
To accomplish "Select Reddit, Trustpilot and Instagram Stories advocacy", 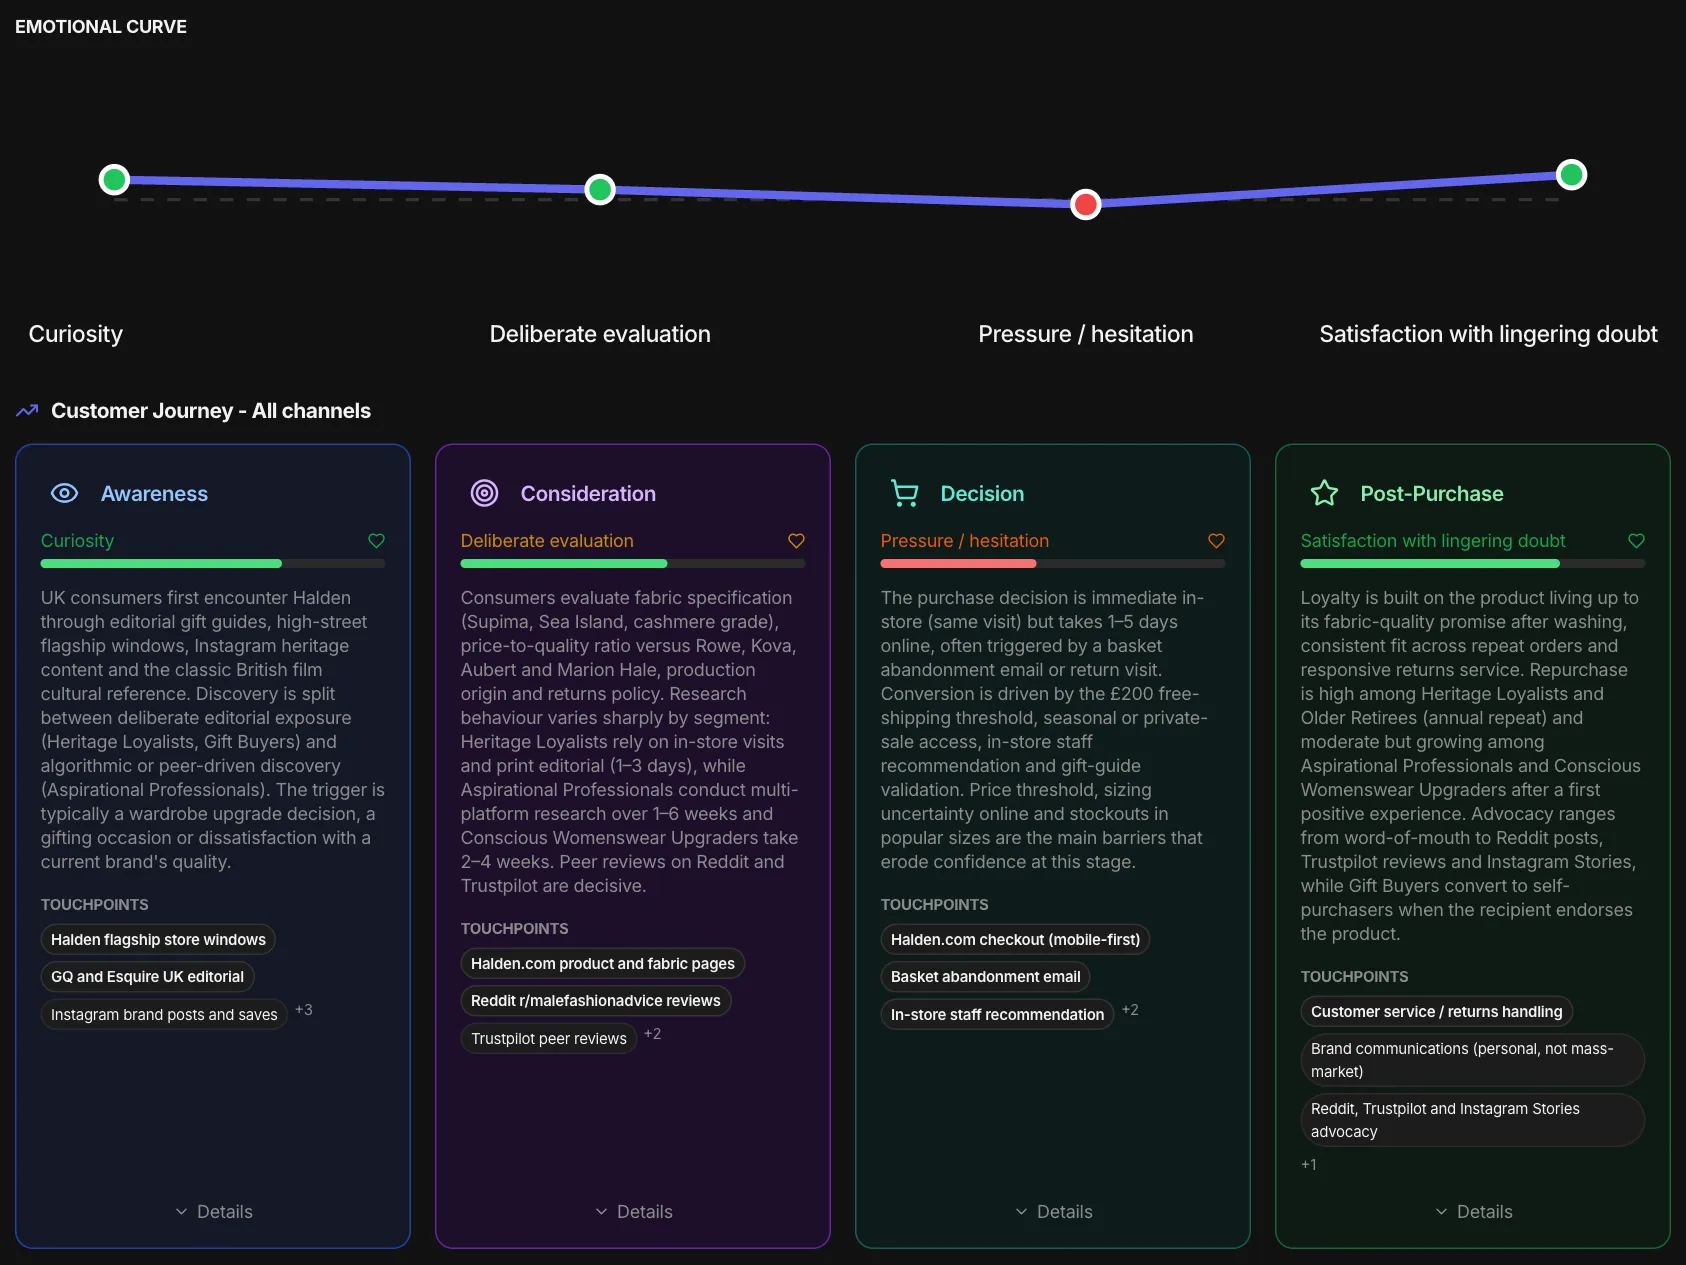I will 1473,1120.
